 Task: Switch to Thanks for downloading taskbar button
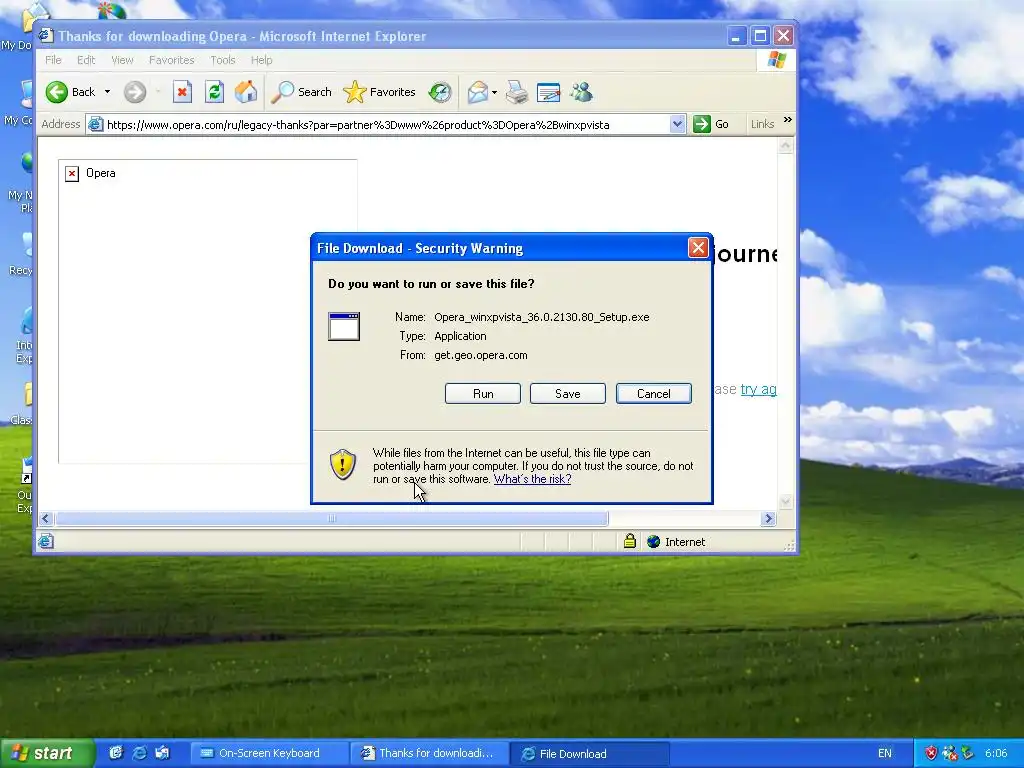tap(428, 754)
